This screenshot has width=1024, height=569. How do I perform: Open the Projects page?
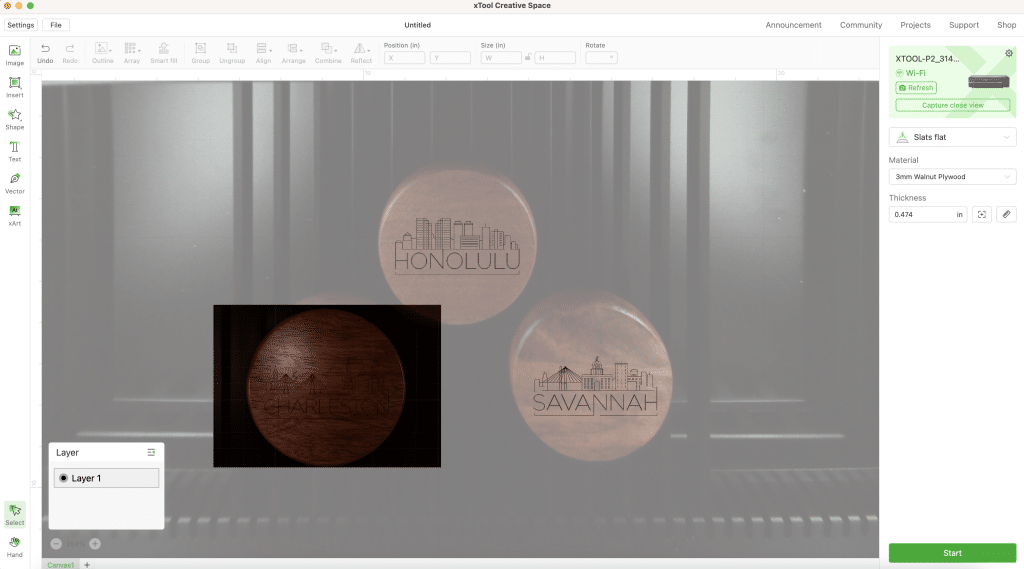[915, 25]
